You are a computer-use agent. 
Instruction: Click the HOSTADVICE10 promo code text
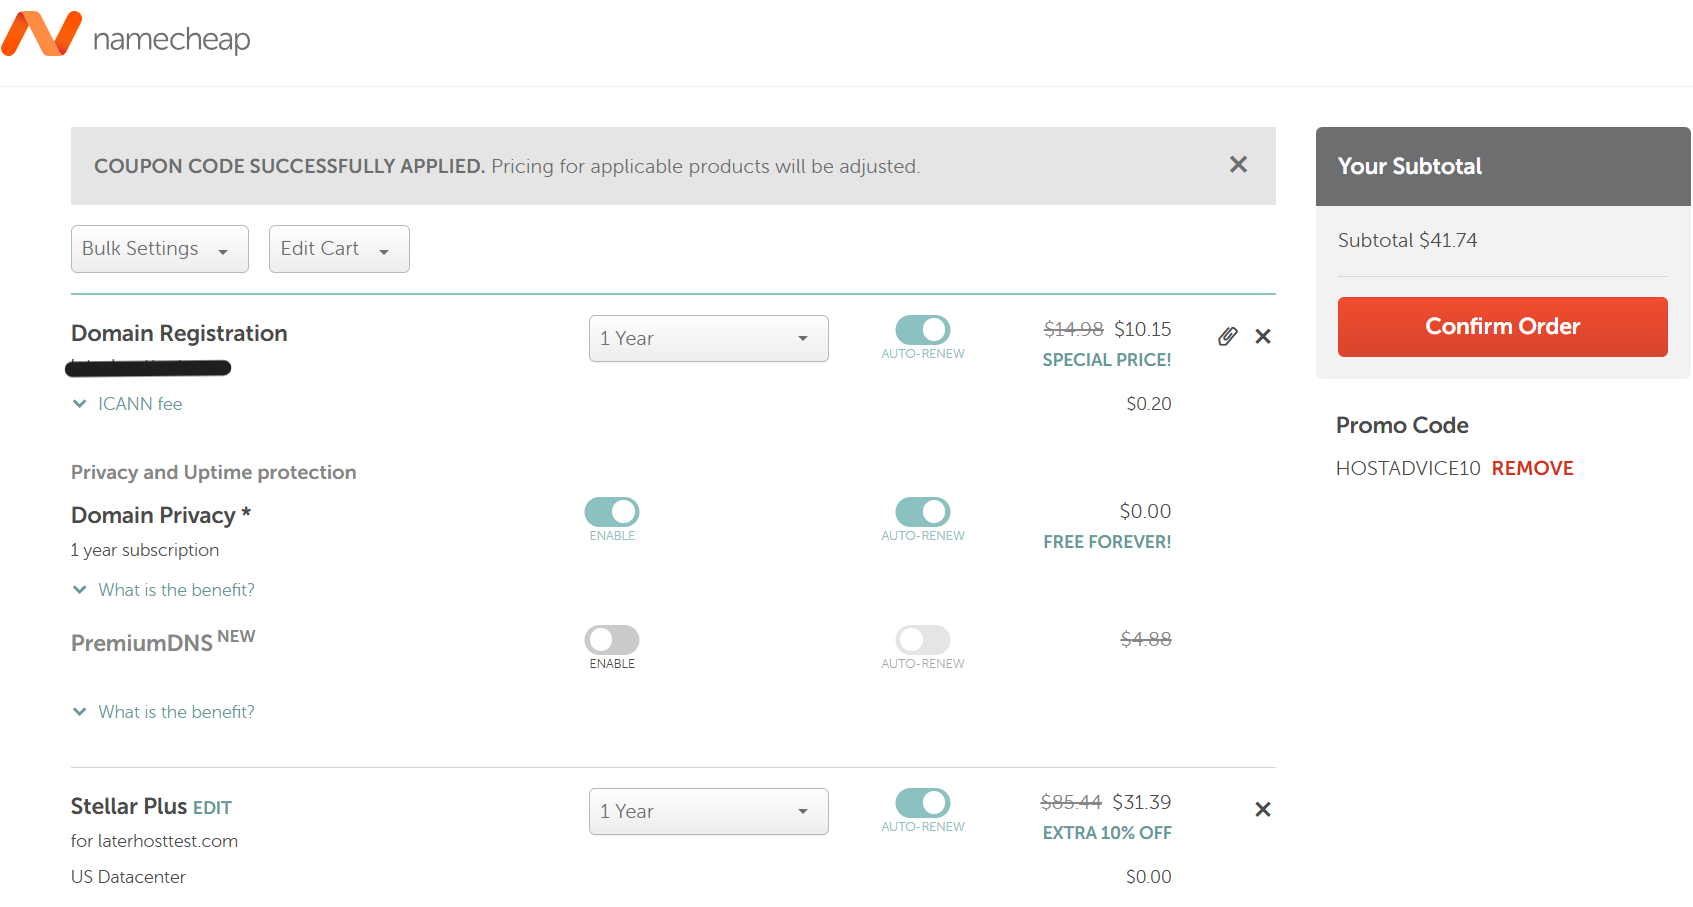[1408, 468]
